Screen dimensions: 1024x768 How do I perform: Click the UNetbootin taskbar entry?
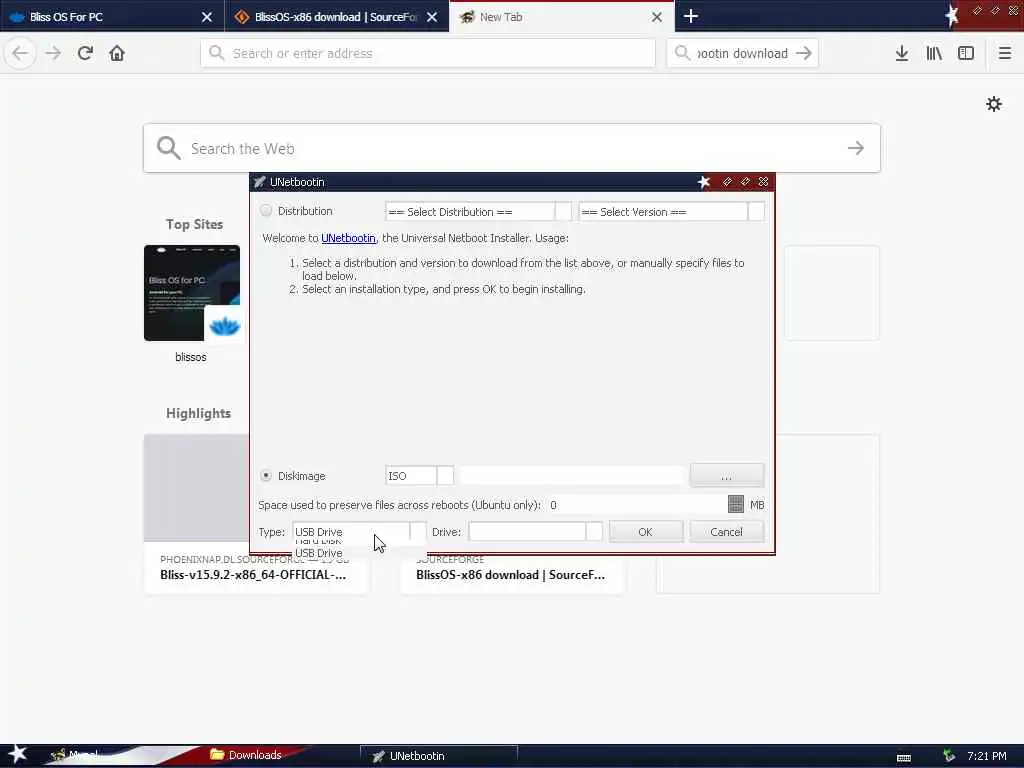(439, 756)
